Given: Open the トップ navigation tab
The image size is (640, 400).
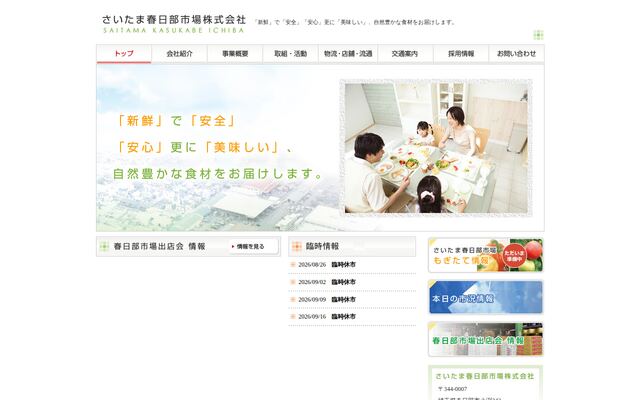Looking at the screenshot, I should coord(124,53).
